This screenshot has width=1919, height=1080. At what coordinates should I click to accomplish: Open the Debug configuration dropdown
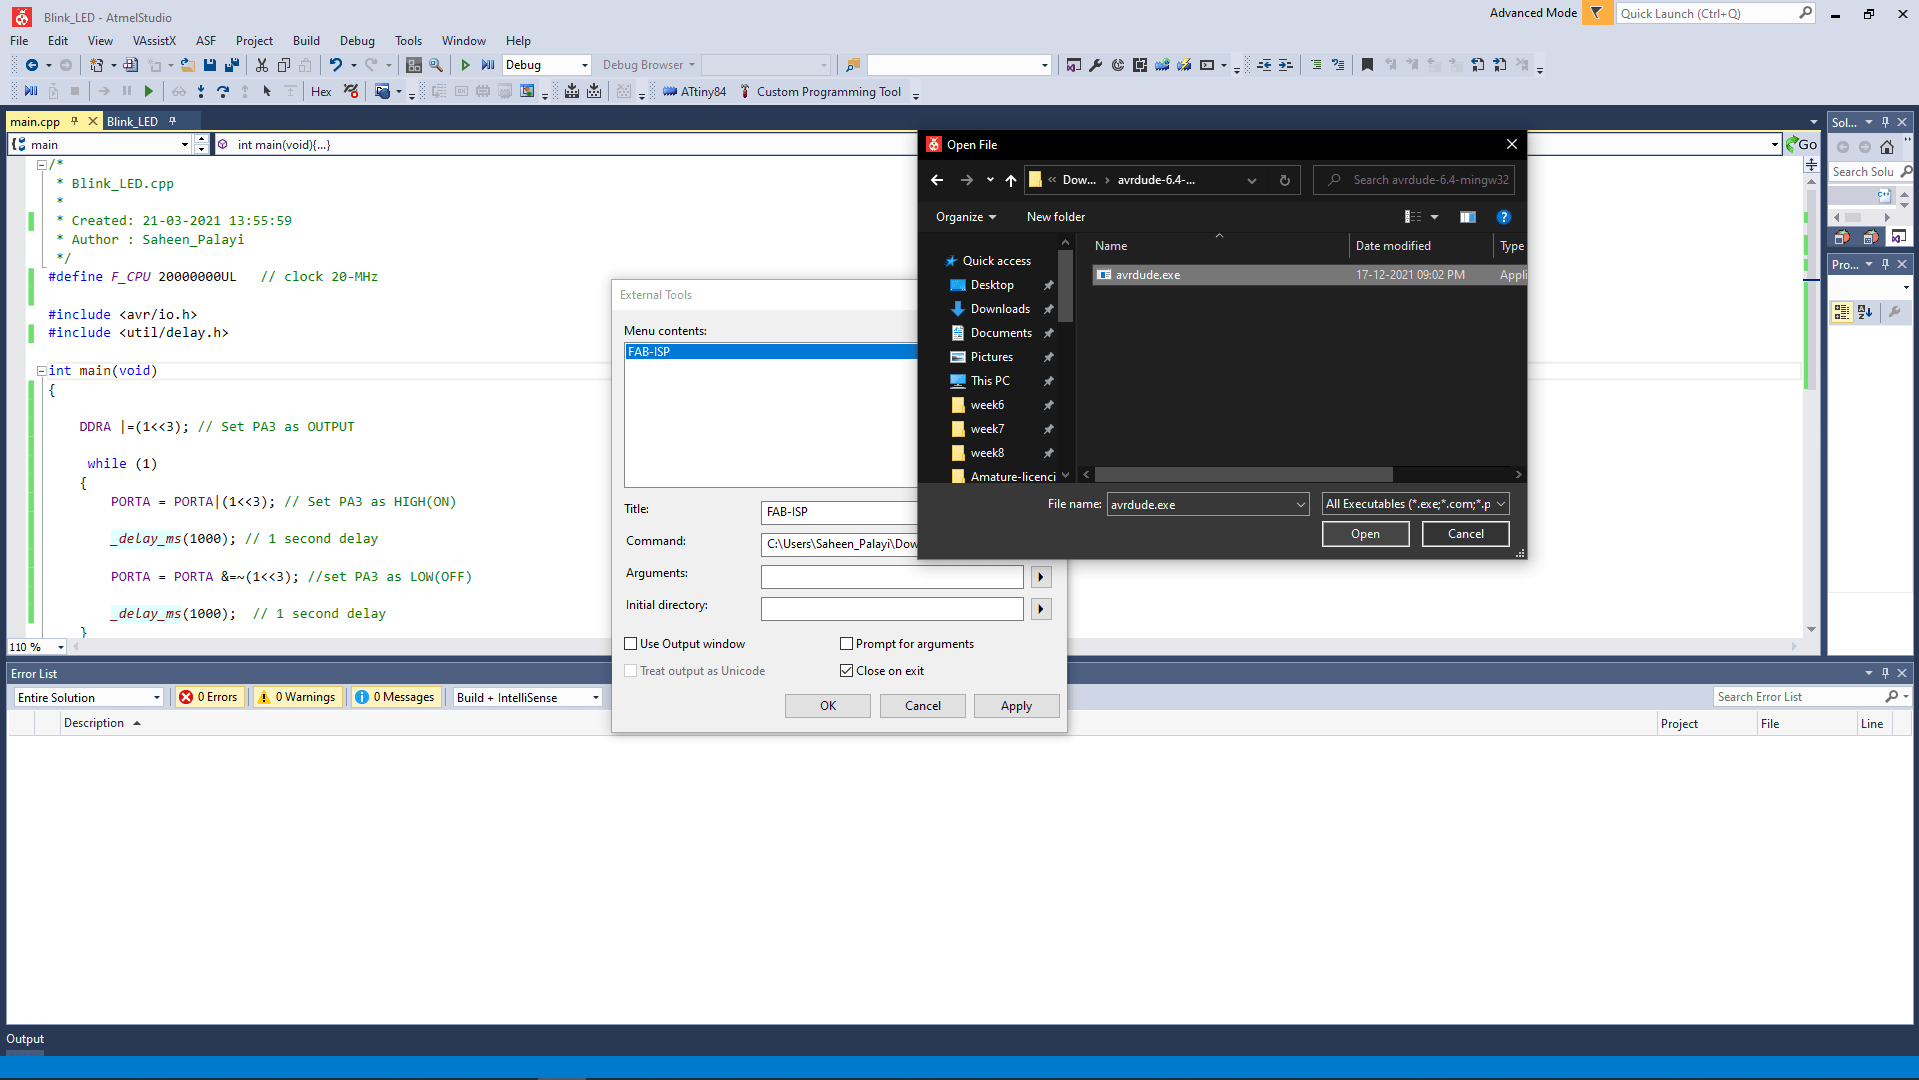point(585,65)
